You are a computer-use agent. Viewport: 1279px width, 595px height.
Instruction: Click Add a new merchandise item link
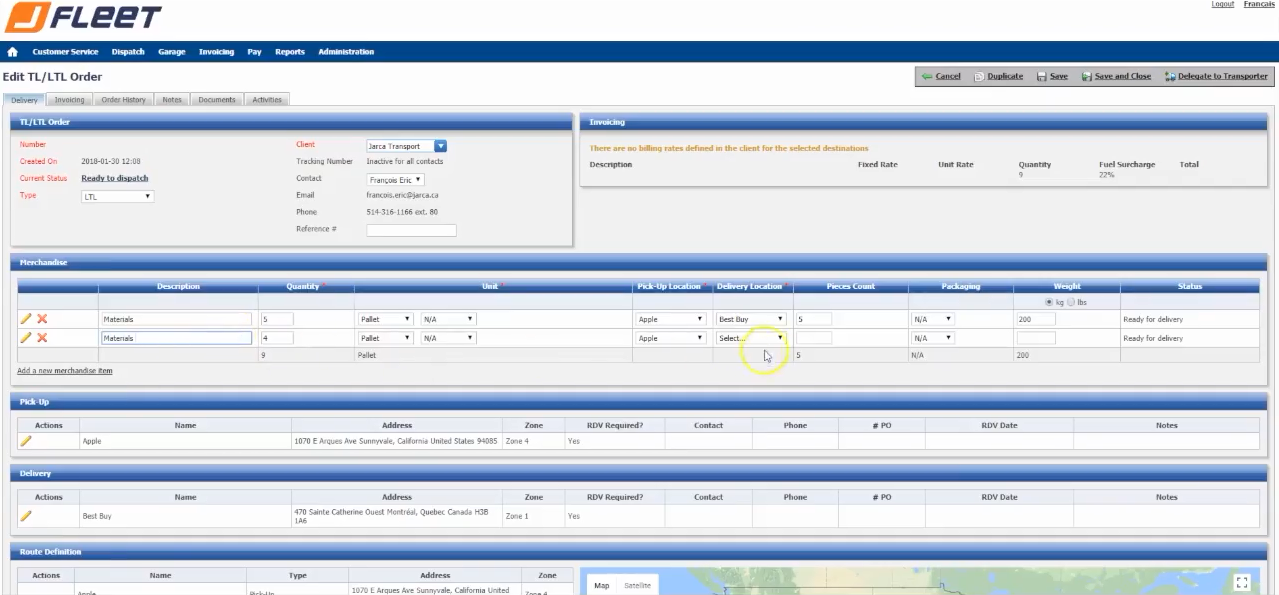click(x=65, y=371)
